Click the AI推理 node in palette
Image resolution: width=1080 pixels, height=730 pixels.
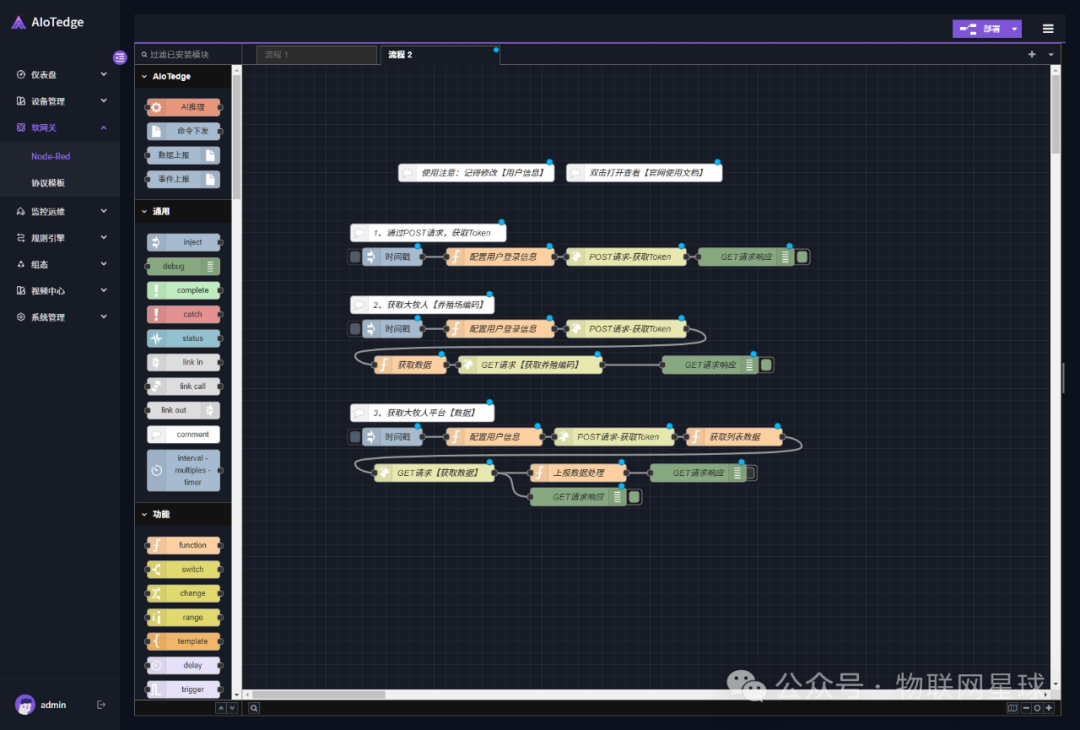pos(184,107)
